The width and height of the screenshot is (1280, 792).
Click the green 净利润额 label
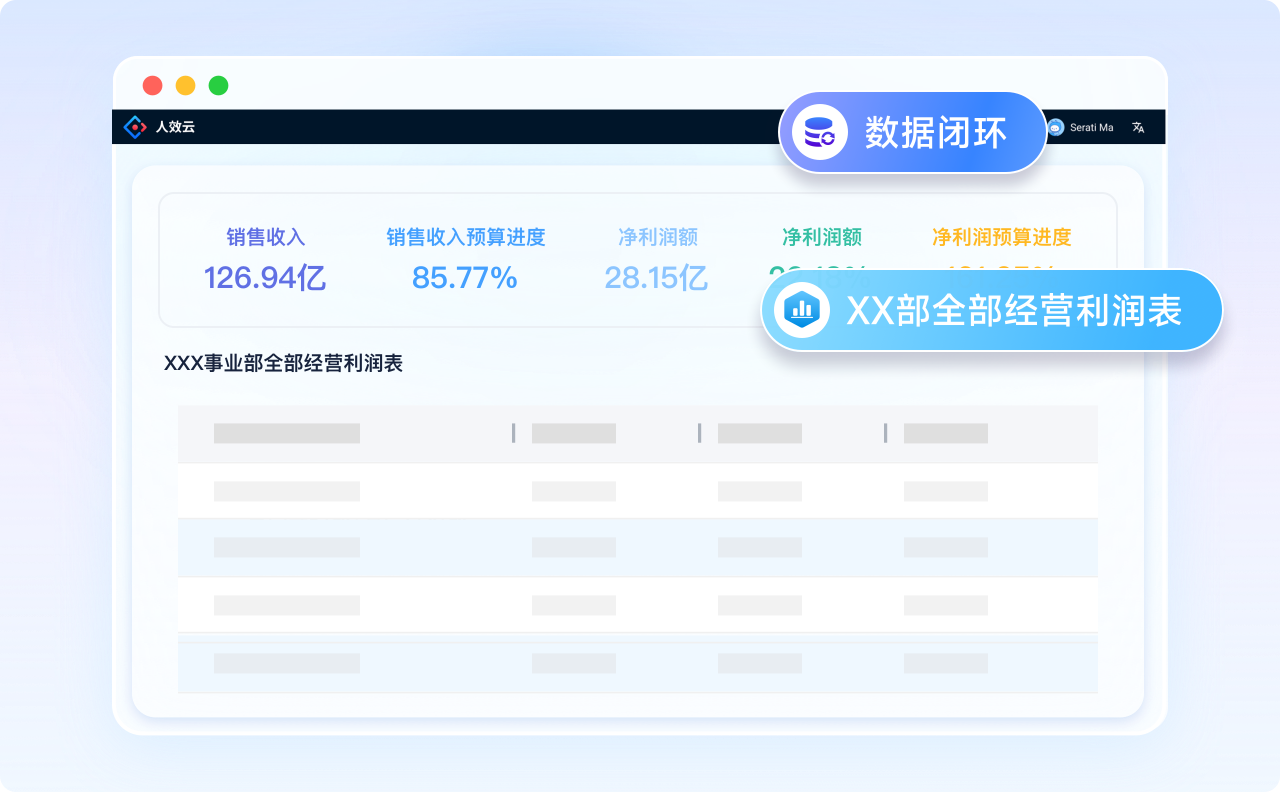[x=821, y=237]
